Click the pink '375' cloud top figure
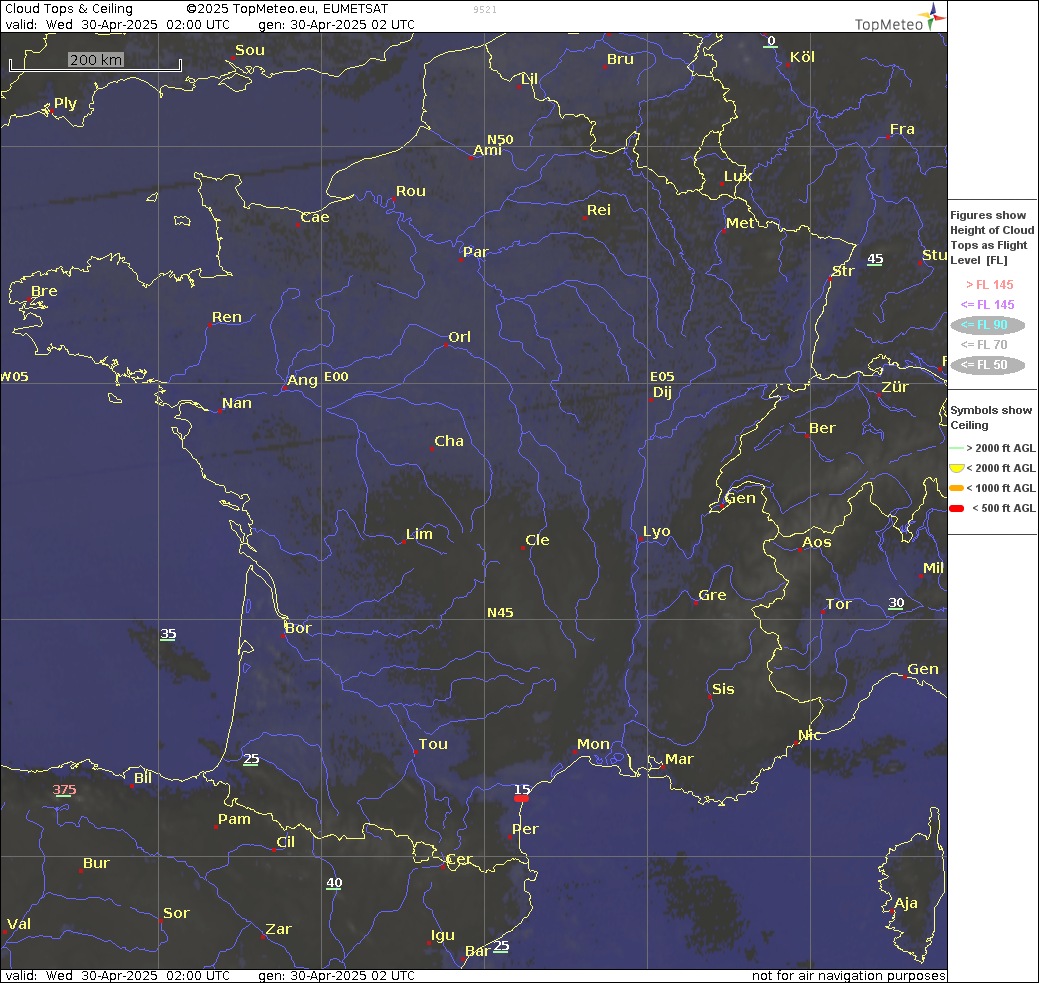 pos(64,789)
